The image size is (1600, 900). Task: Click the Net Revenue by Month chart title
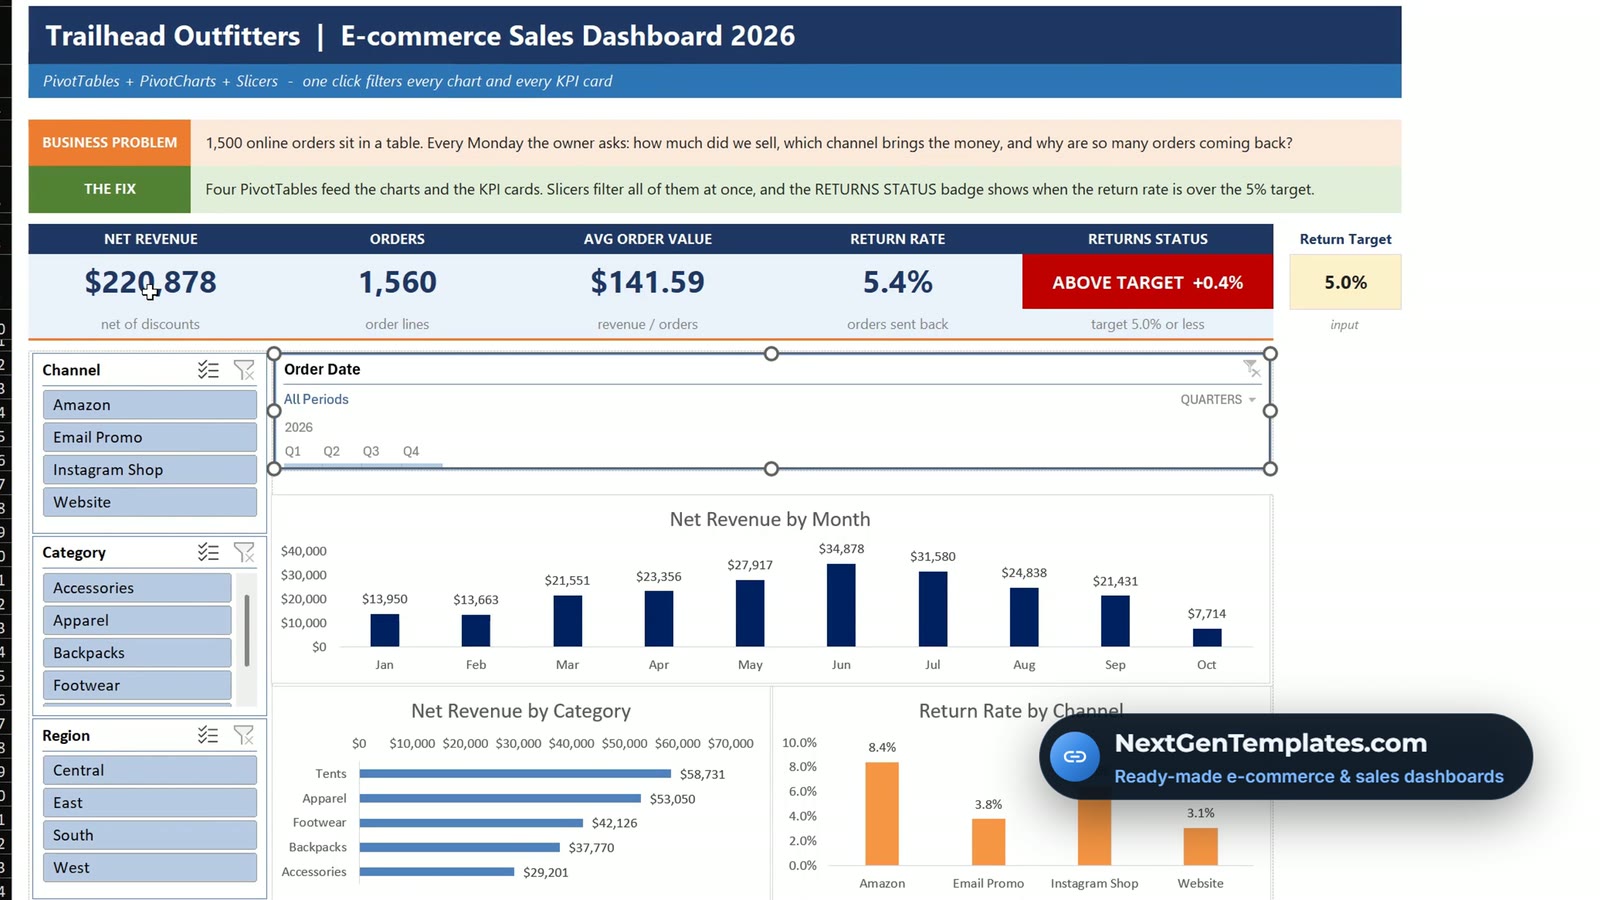(770, 519)
